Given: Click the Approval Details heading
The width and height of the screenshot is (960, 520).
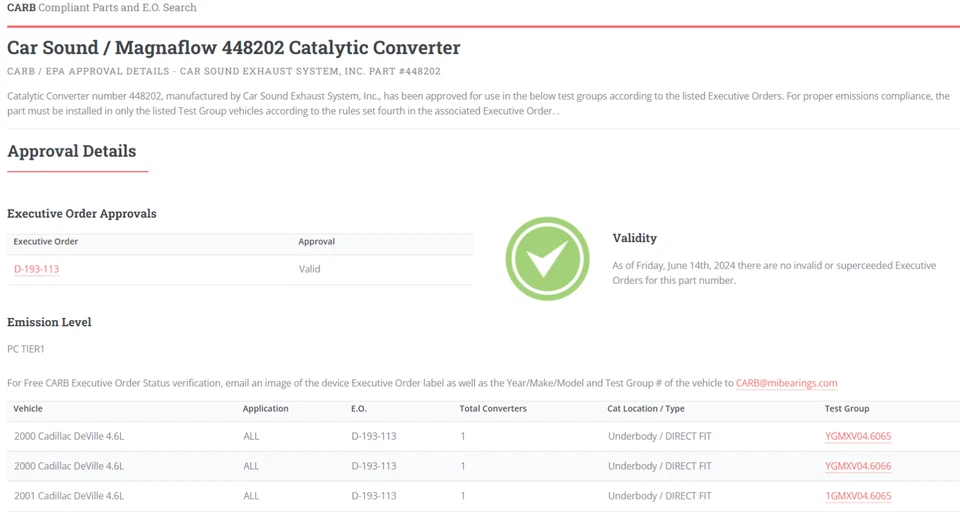Looking at the screenshot, I should coord(72,151).
